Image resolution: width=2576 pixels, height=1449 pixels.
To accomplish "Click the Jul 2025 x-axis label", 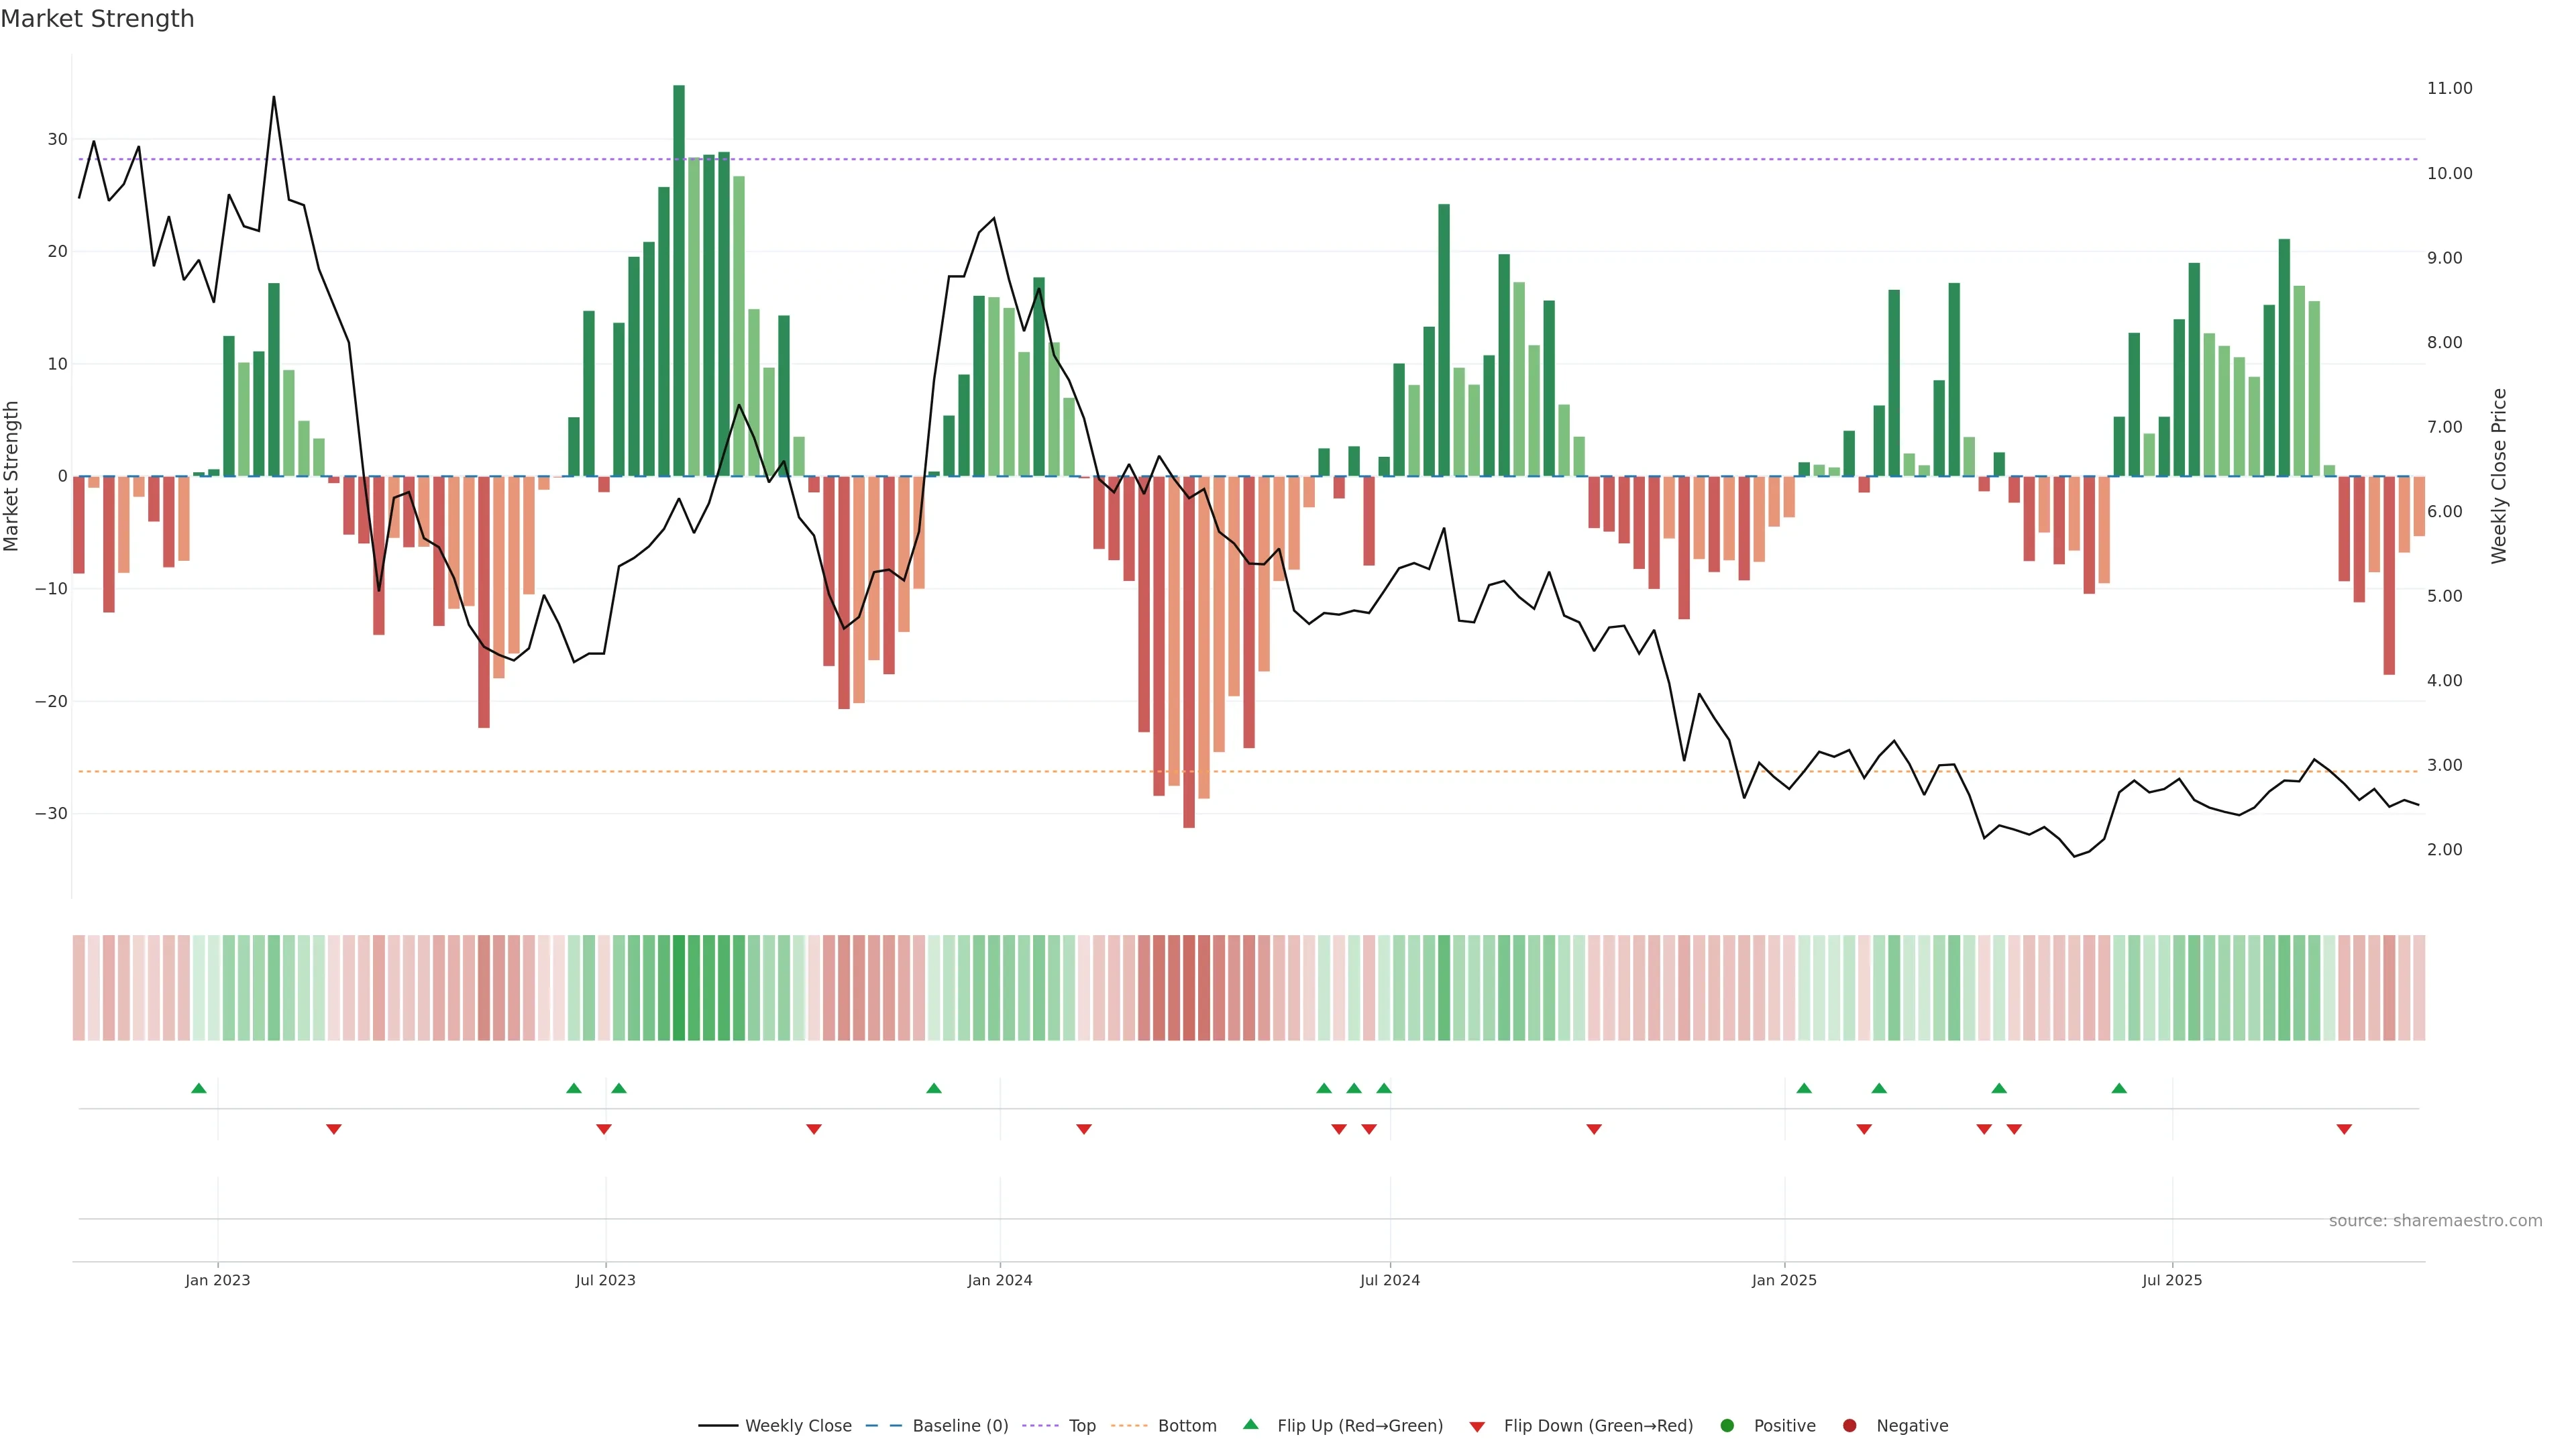I will tap(2172, 1280).
